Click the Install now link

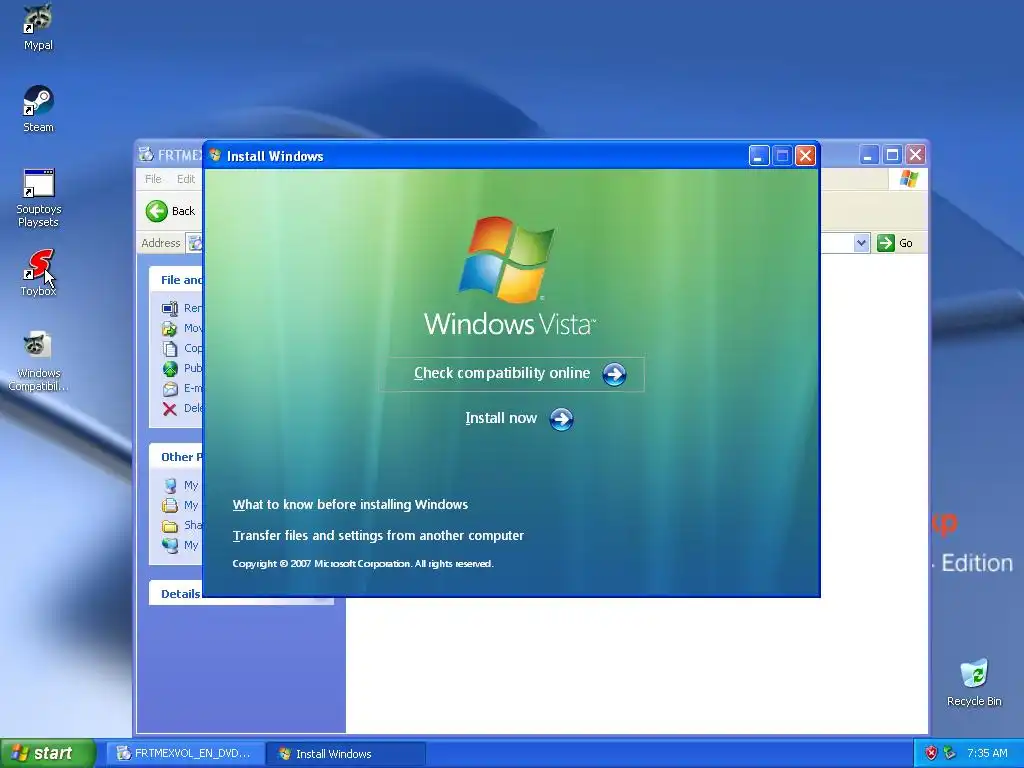(501, 418)
